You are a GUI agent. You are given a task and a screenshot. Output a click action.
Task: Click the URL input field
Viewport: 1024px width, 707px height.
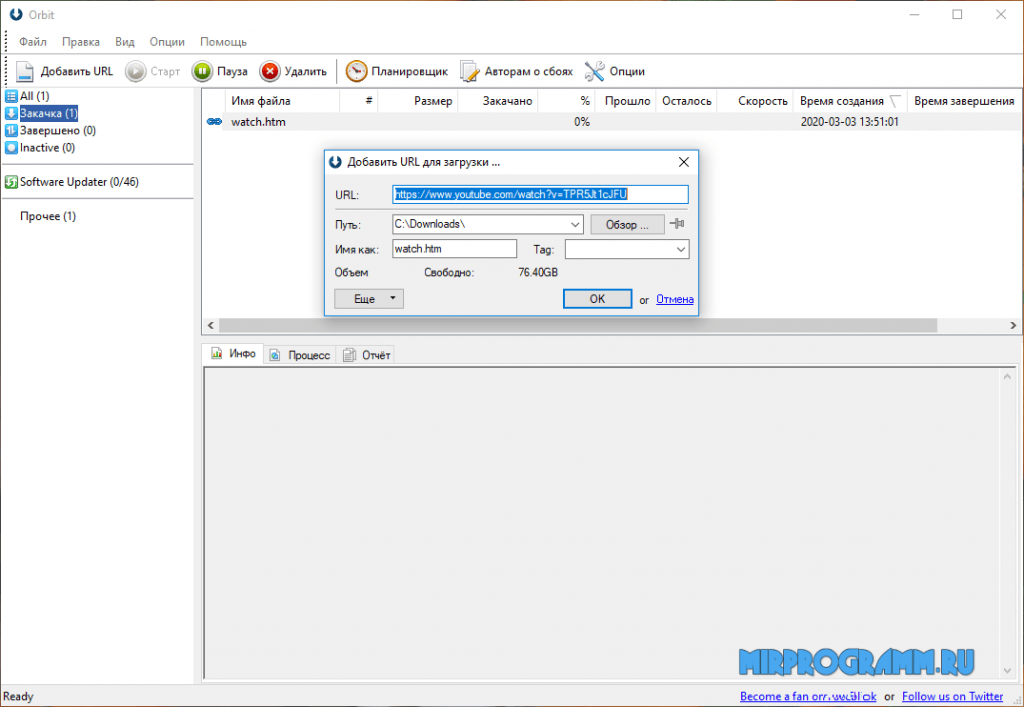pyautogui.click(x=540, y=194)
